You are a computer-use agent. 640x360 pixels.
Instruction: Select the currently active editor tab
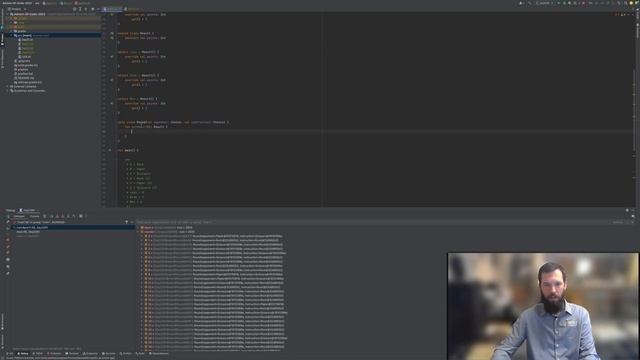point(112,9)
